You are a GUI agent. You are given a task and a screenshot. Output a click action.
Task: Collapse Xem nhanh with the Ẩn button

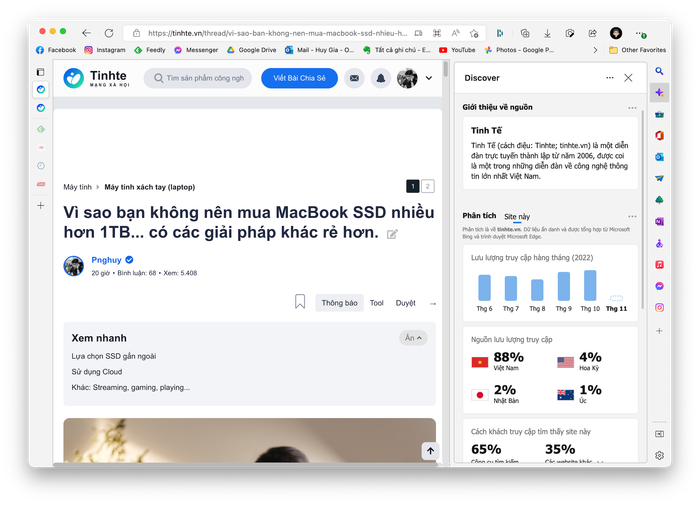coord(413,338)
